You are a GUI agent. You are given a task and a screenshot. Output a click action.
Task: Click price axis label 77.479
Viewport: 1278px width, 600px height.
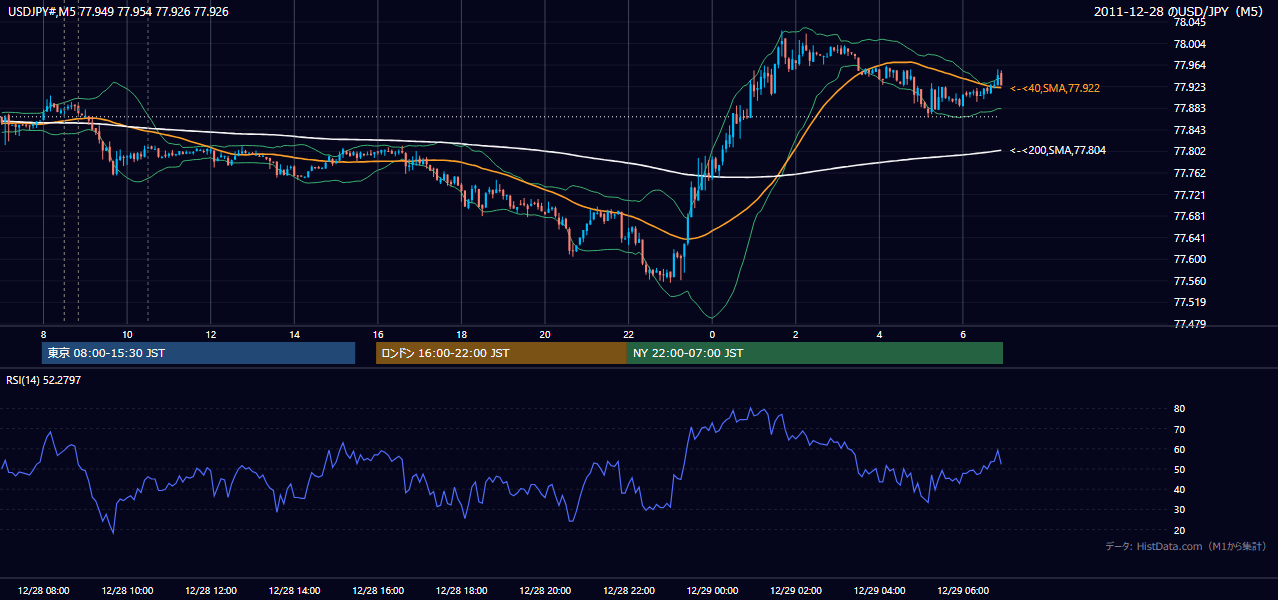point(1192,324)
